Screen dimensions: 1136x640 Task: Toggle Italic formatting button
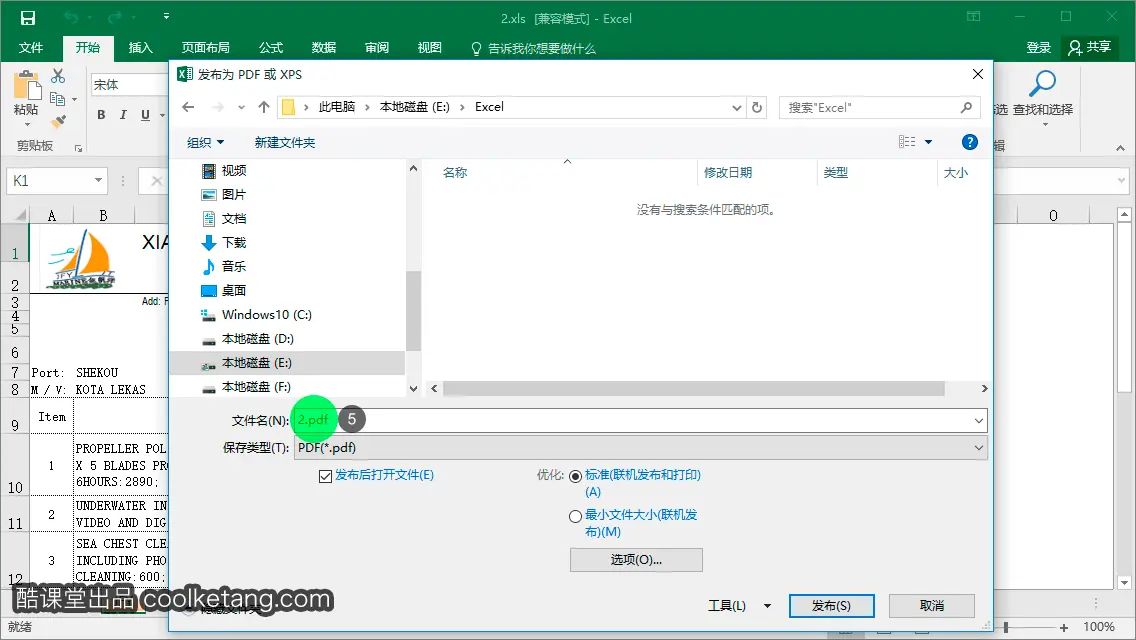[x=123, y=115]
